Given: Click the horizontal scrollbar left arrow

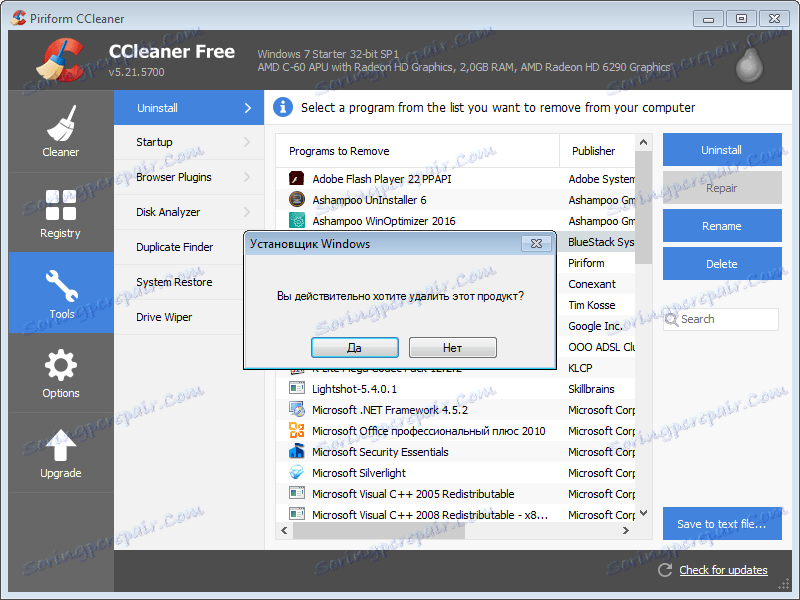Looking at the screenshot, I should (x=284, y=531).
